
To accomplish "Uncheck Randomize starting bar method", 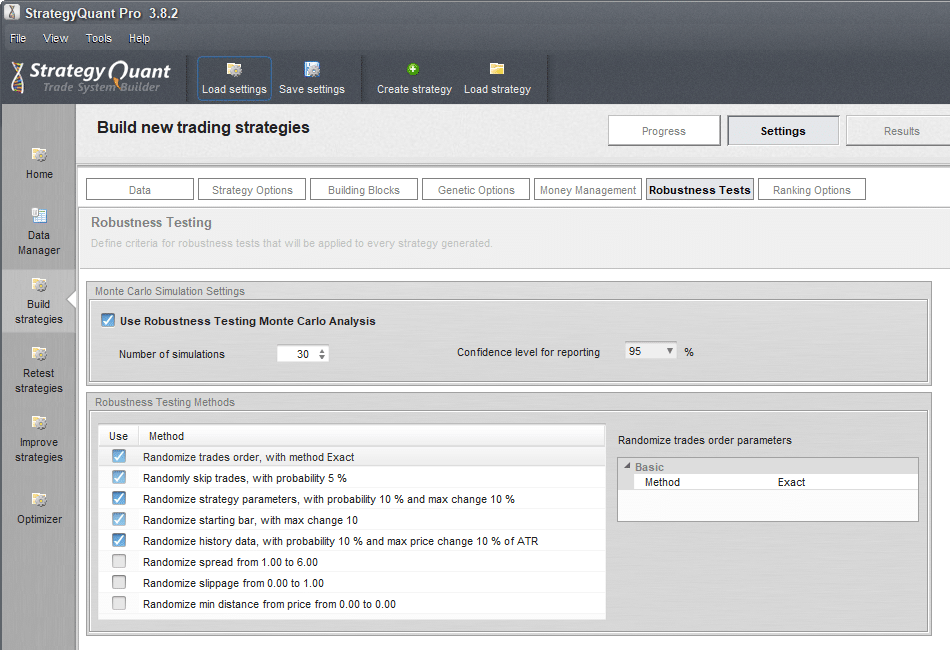I will pos(119,519).
